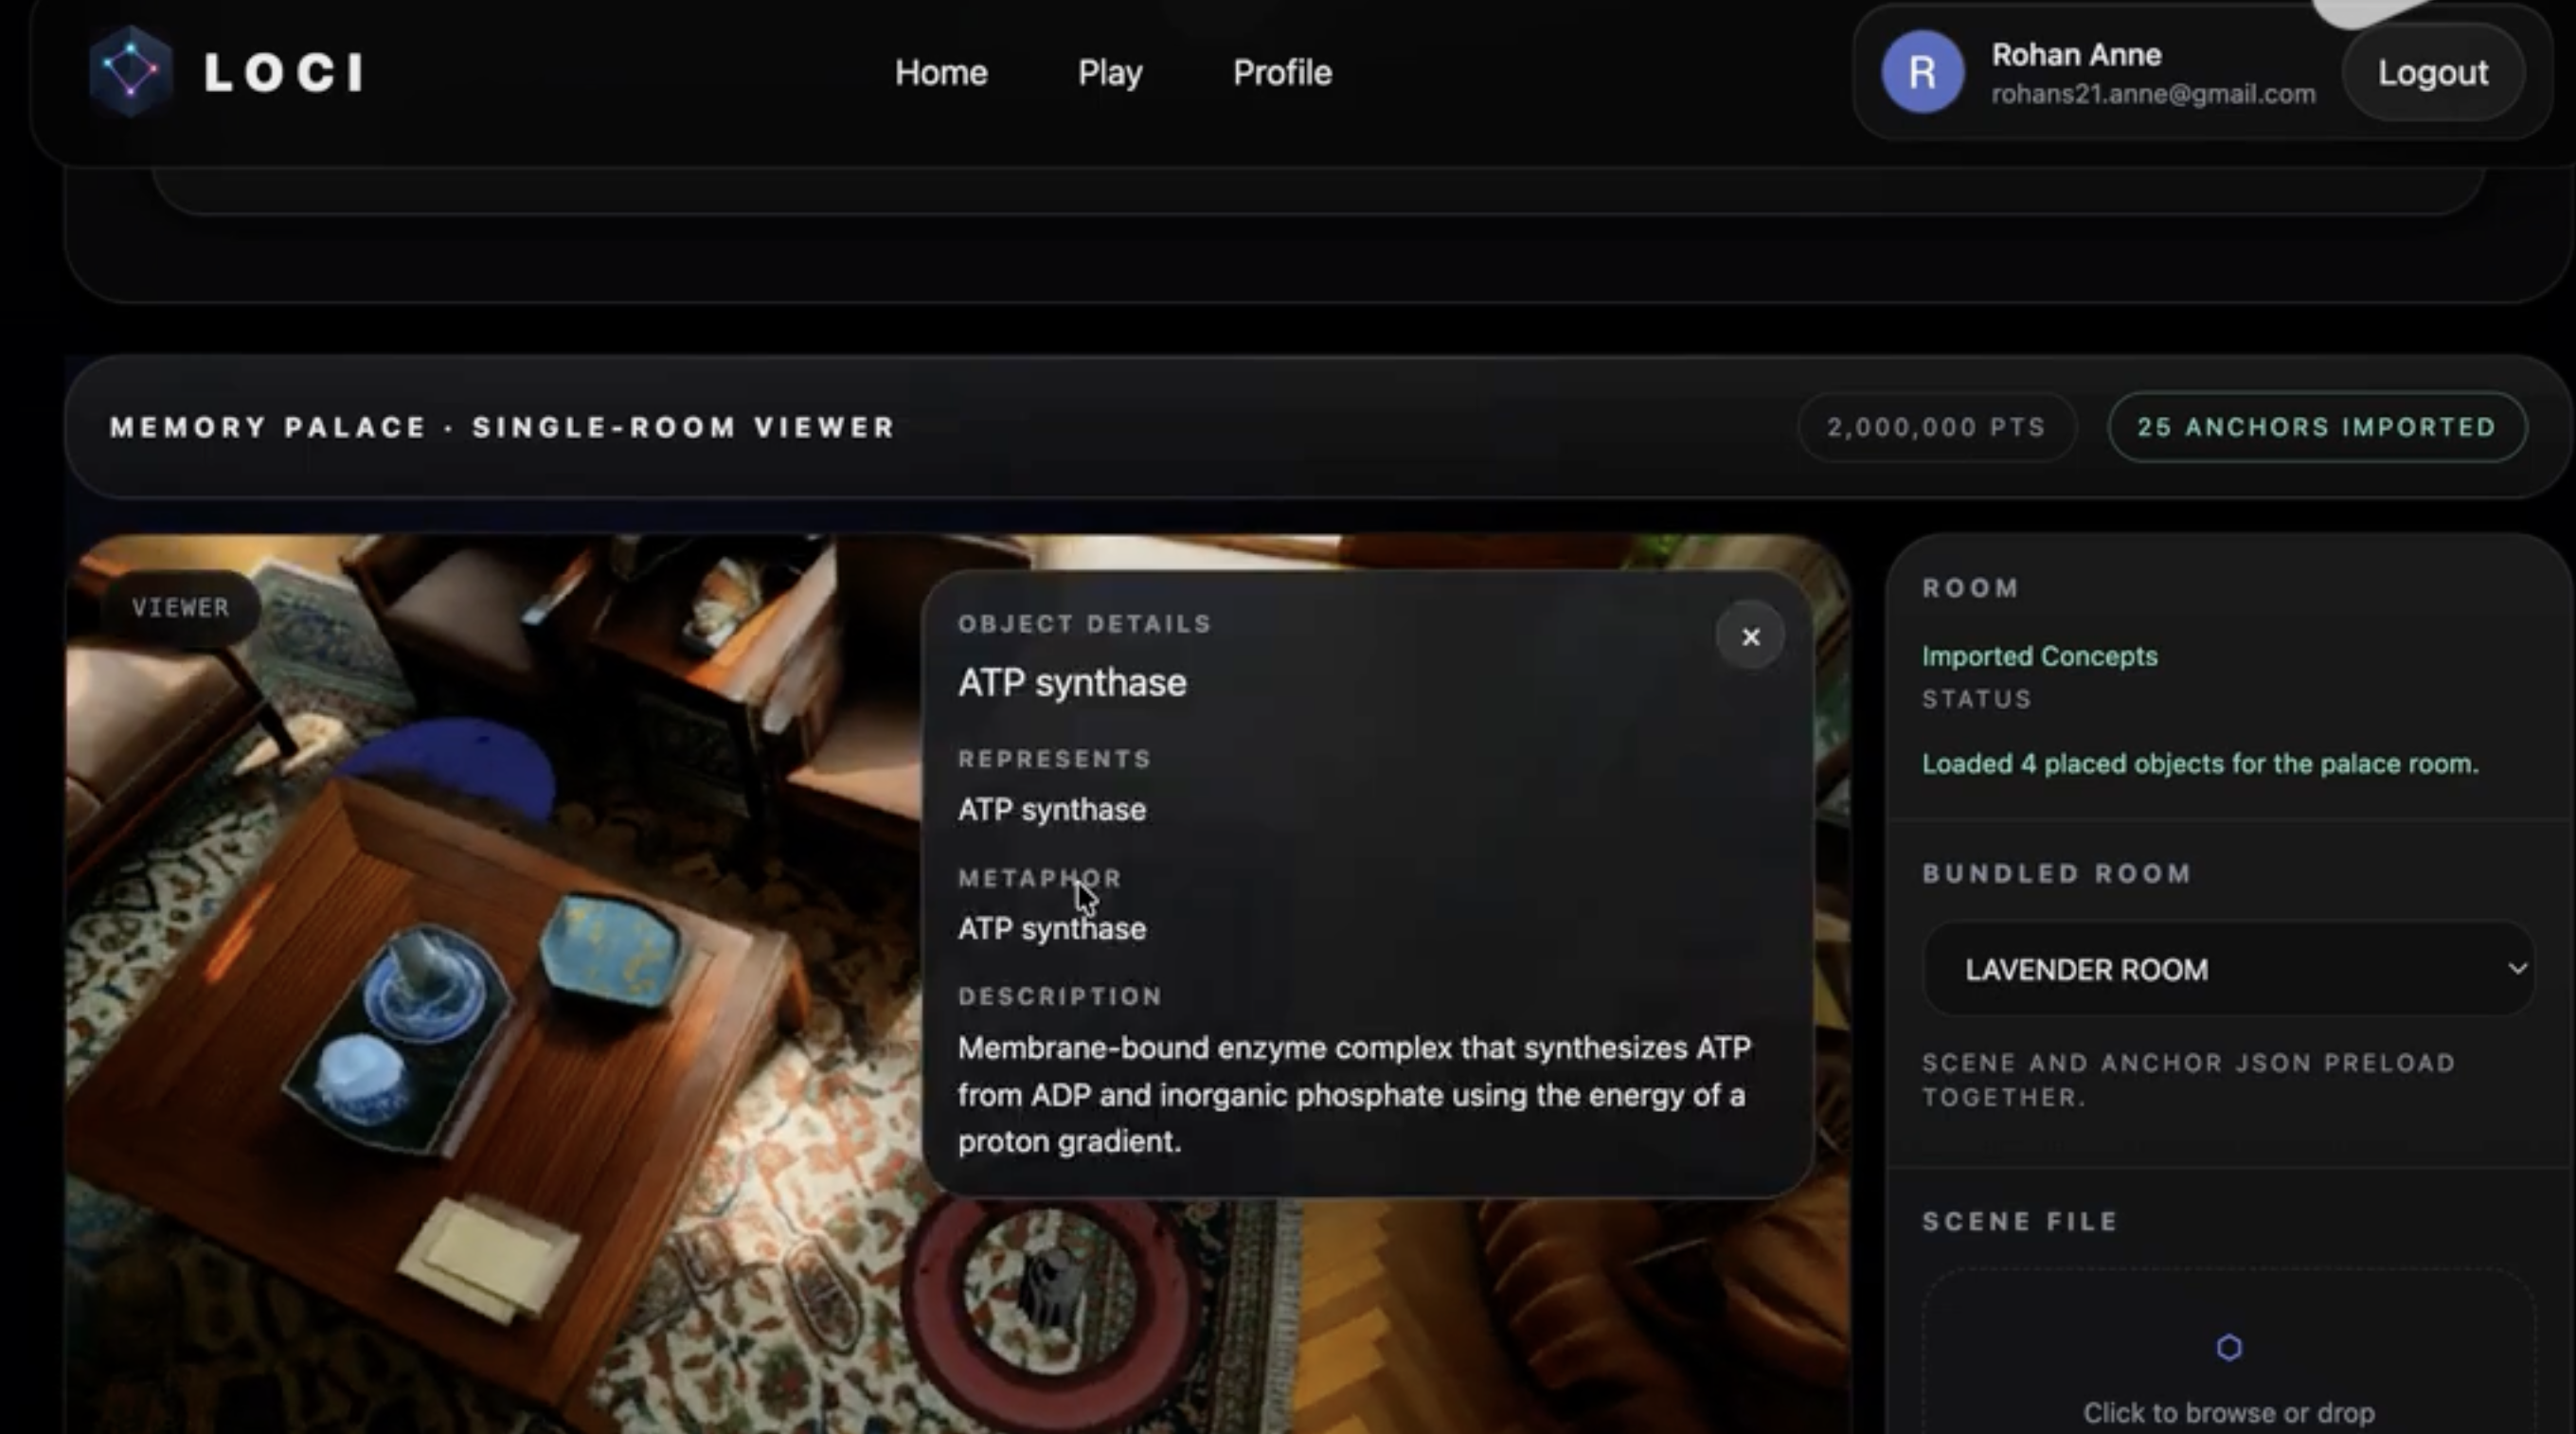Open the Profile page

[1282, 72]
